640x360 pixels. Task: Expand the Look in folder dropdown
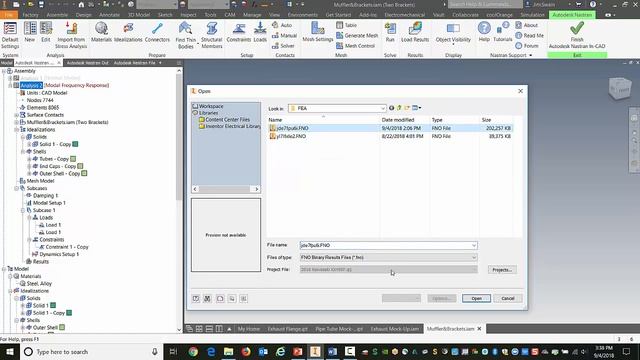pyautogui.click(x=383, y=108)
